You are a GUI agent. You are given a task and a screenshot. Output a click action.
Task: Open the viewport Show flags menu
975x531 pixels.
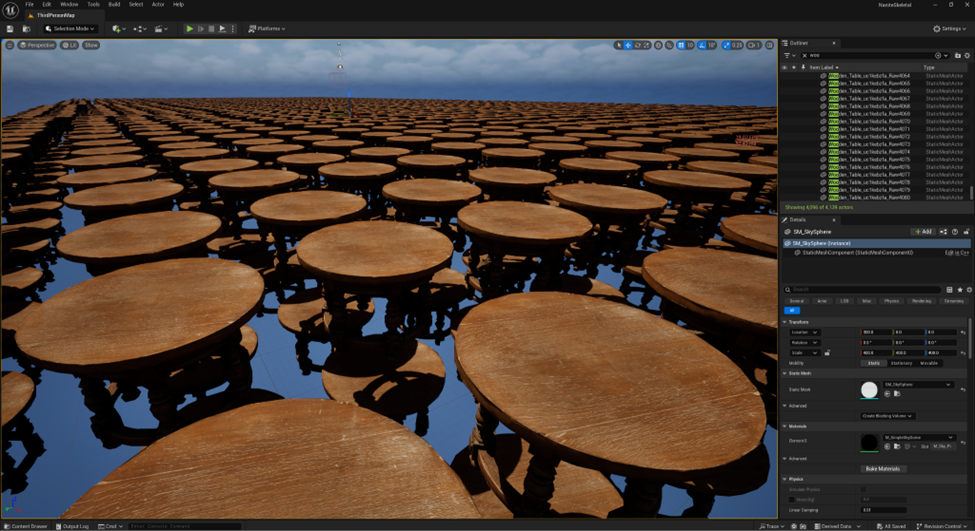point(91,45)
